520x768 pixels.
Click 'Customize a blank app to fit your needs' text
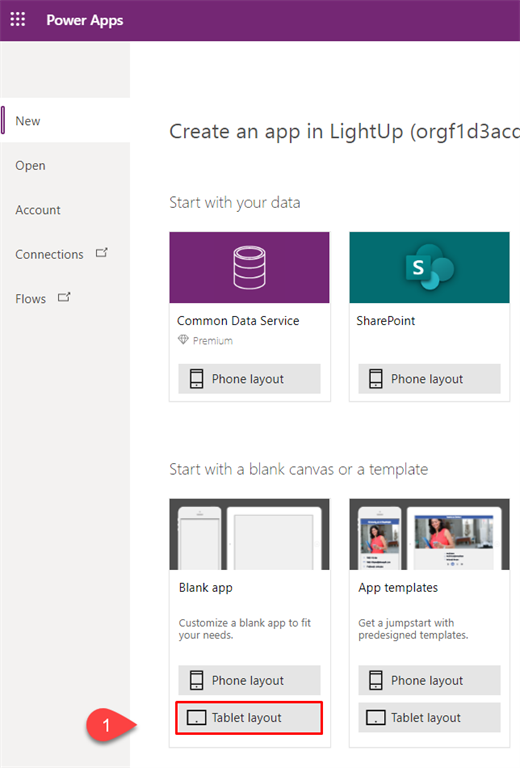tap(245, 629)
